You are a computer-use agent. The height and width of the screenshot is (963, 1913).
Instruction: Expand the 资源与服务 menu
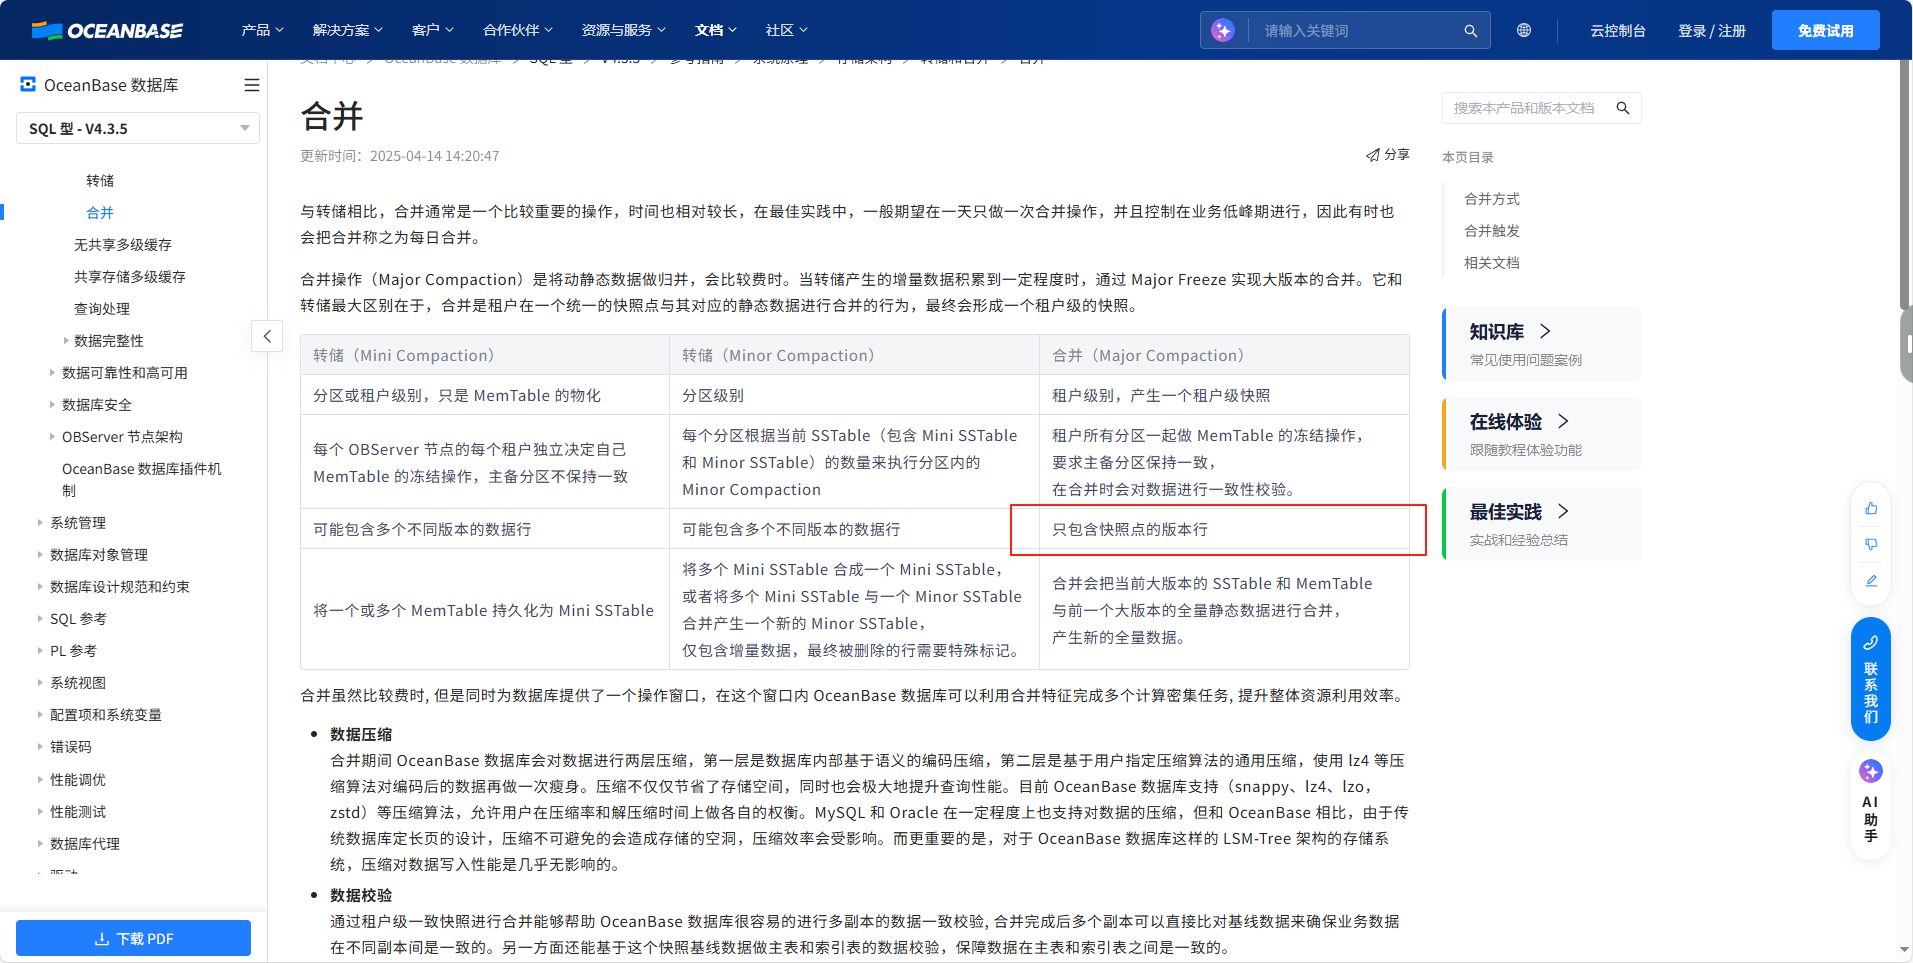[x=623, y=30]
